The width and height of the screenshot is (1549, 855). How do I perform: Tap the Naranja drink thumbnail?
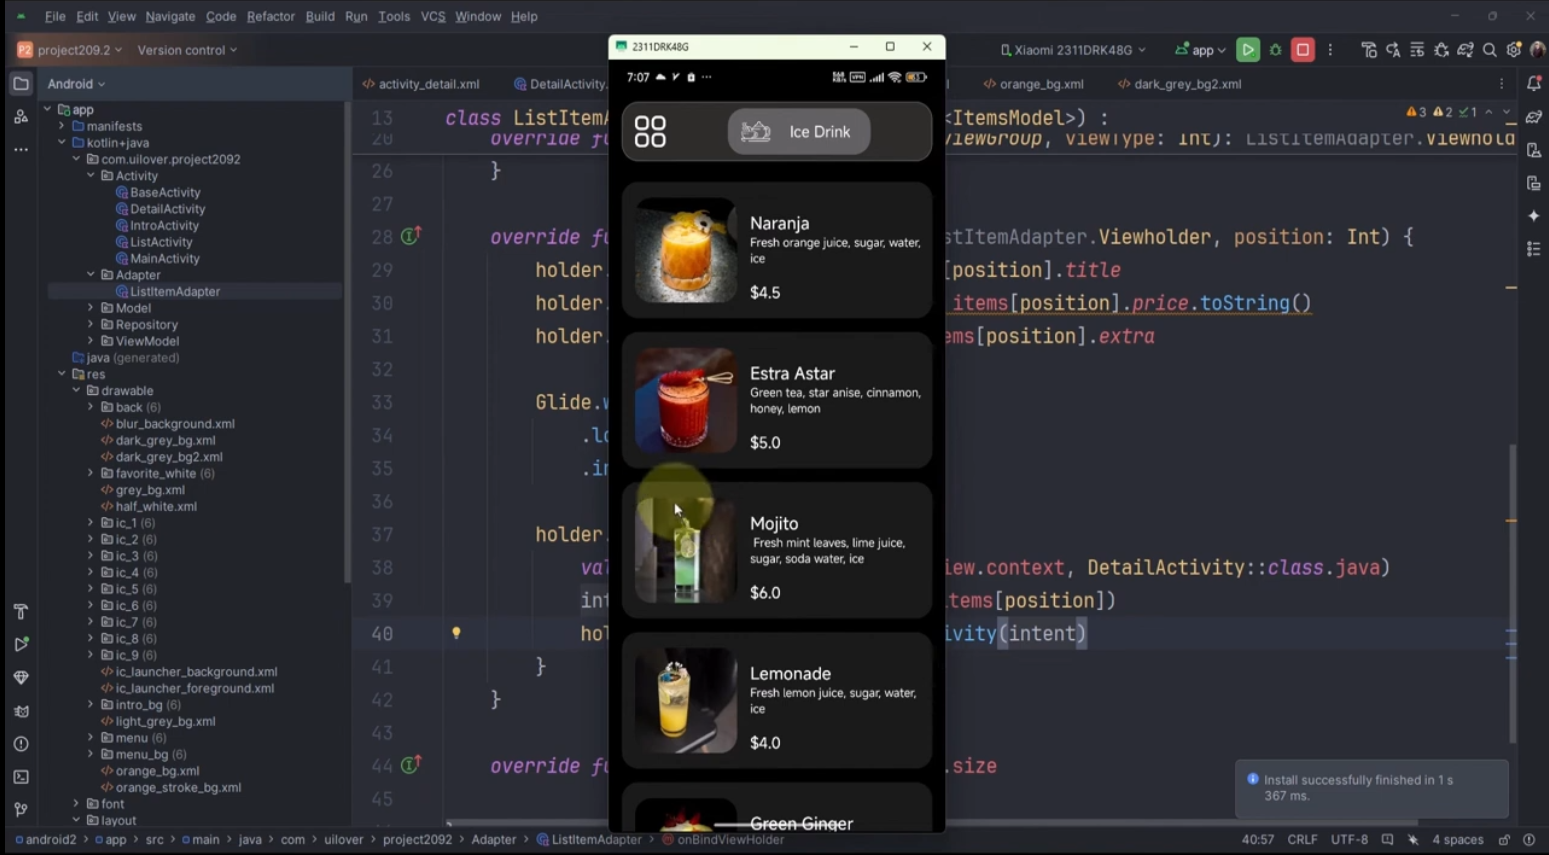click(686, 250)
